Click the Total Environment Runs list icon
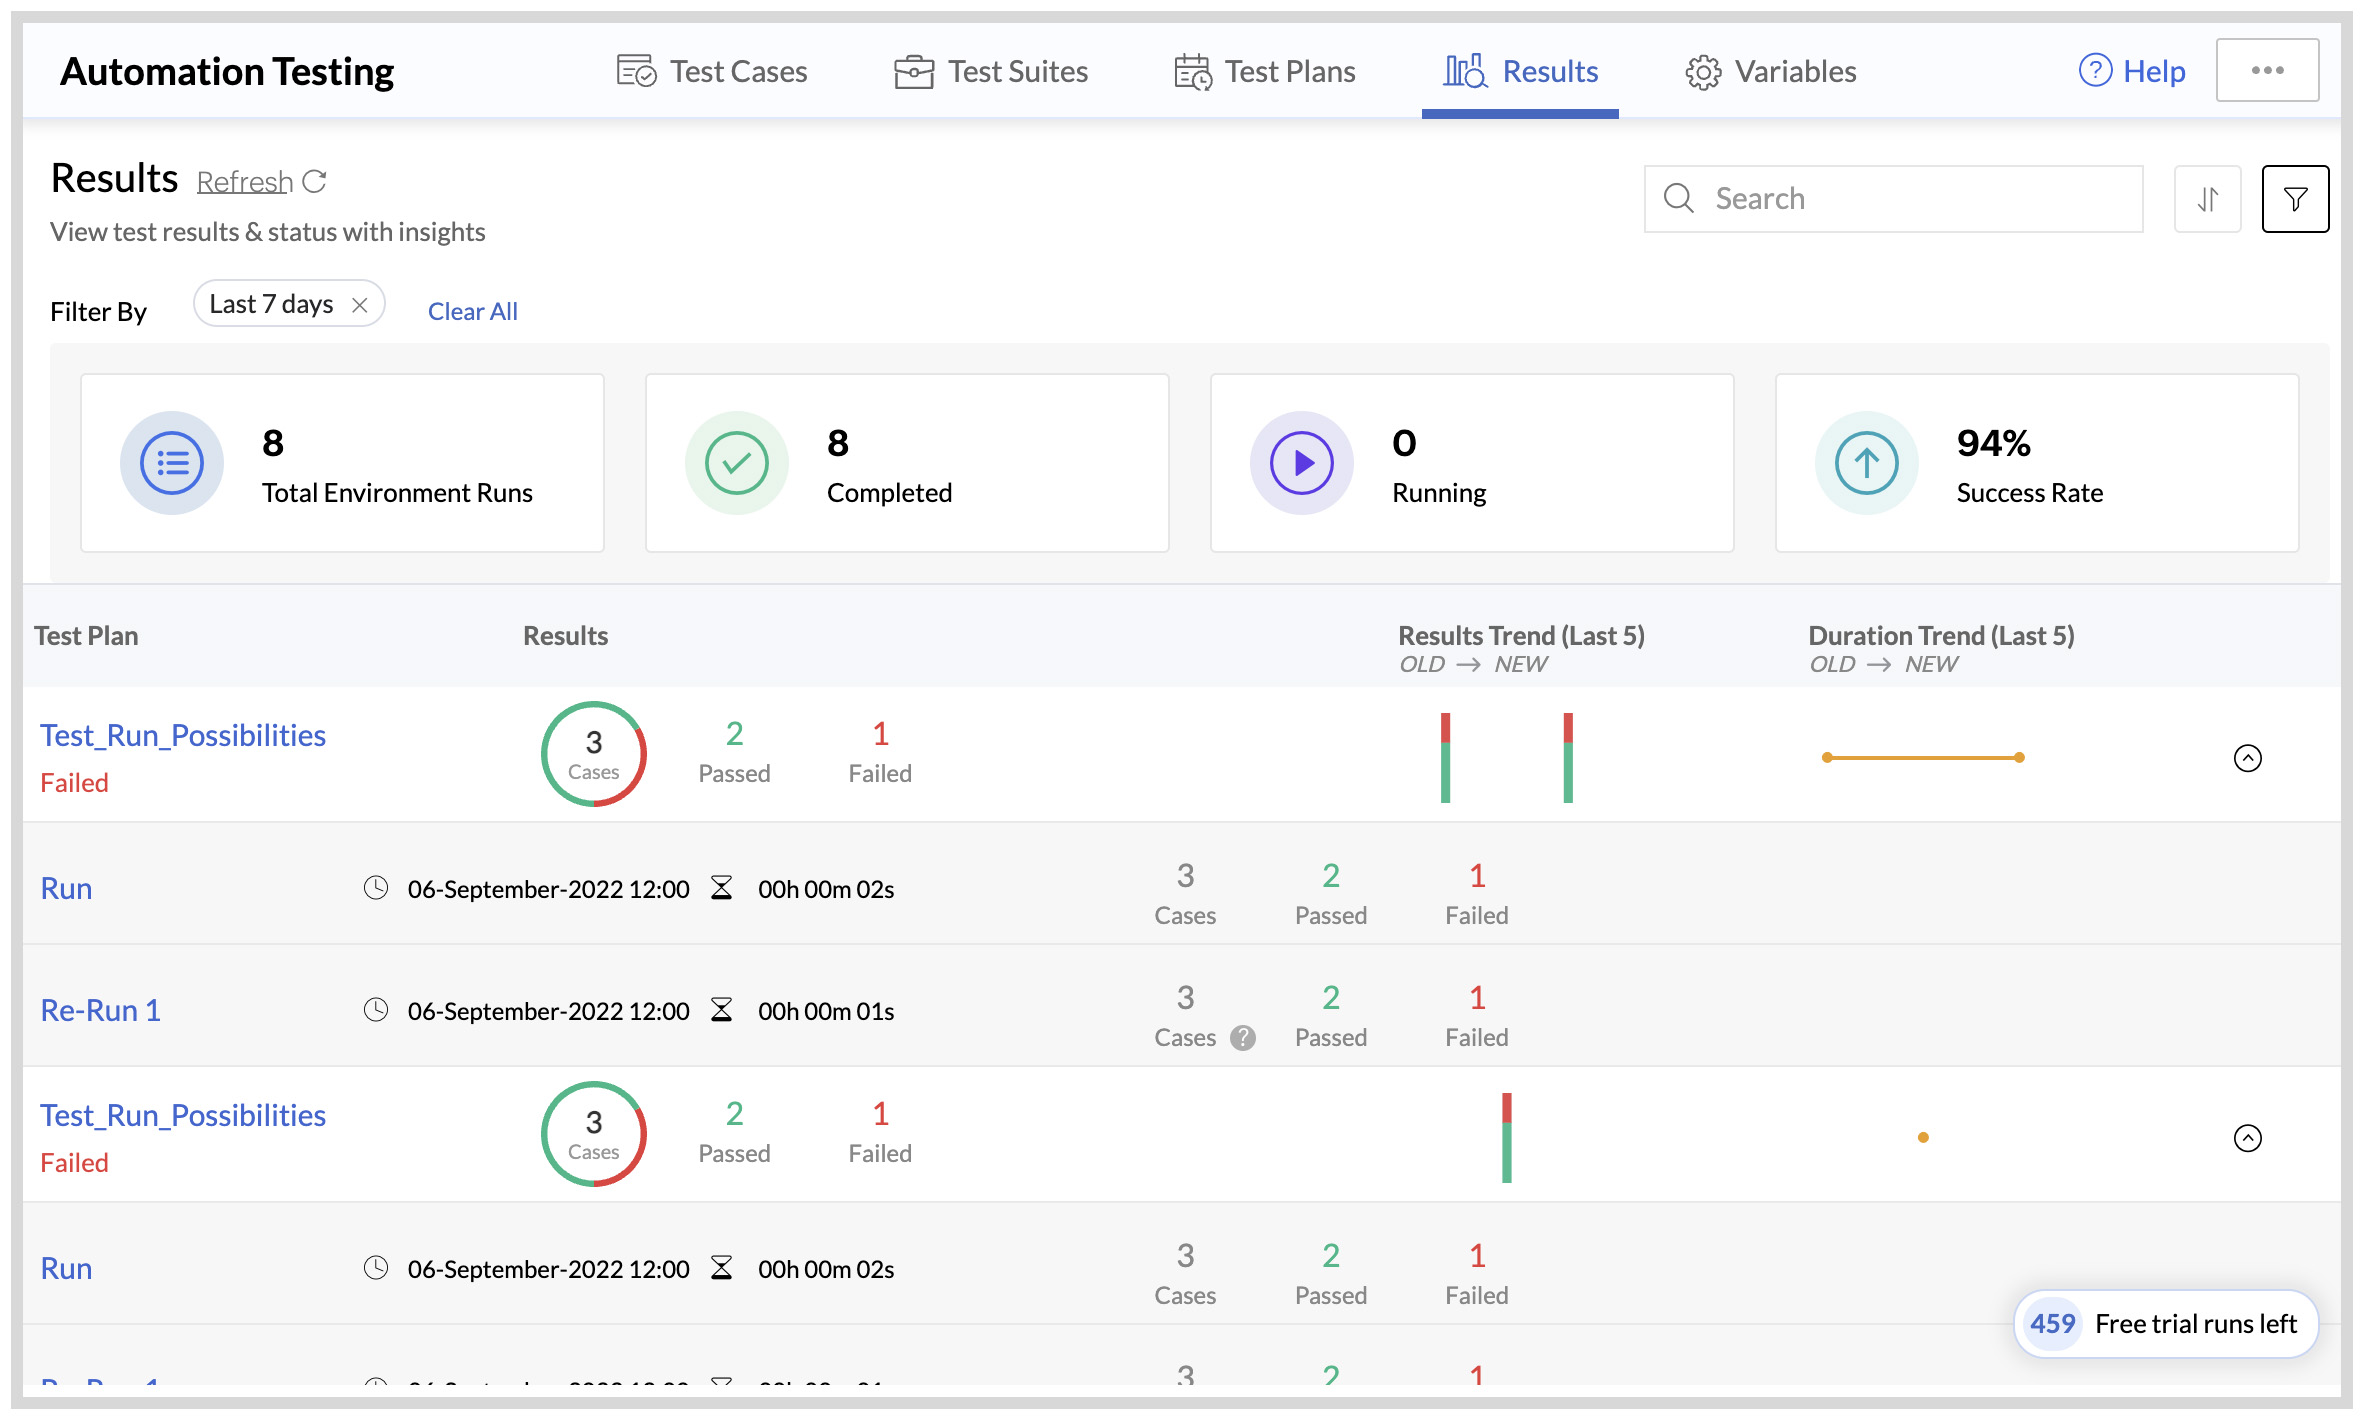This screenshot has height=1420, width=2364. click(172, 463)
